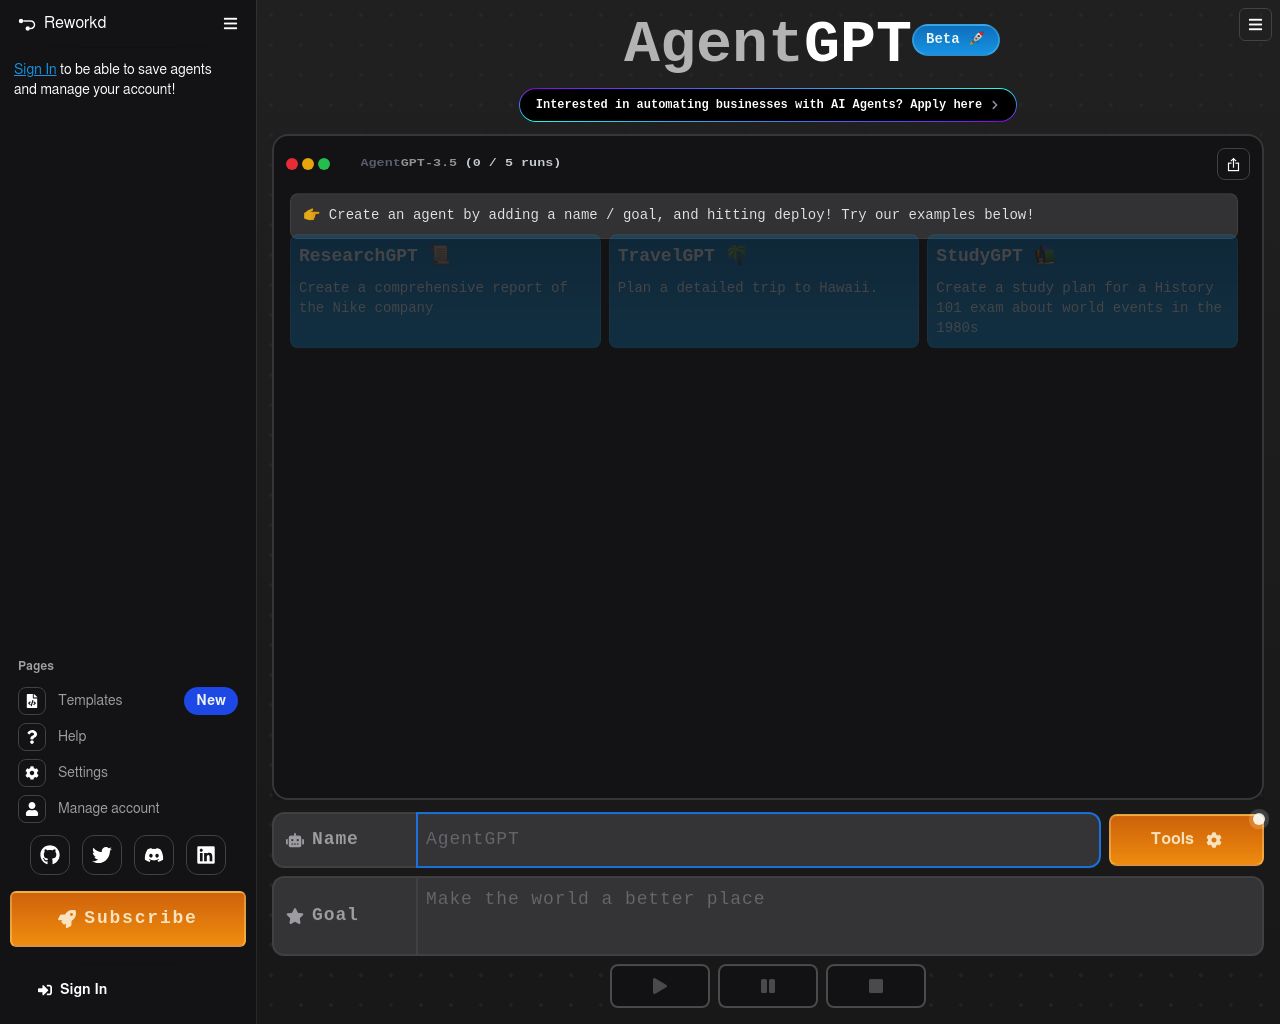The image size is (1280, 1024).
Task: Click the notification dot on Tools button
Action: [x=1259, y=819]
